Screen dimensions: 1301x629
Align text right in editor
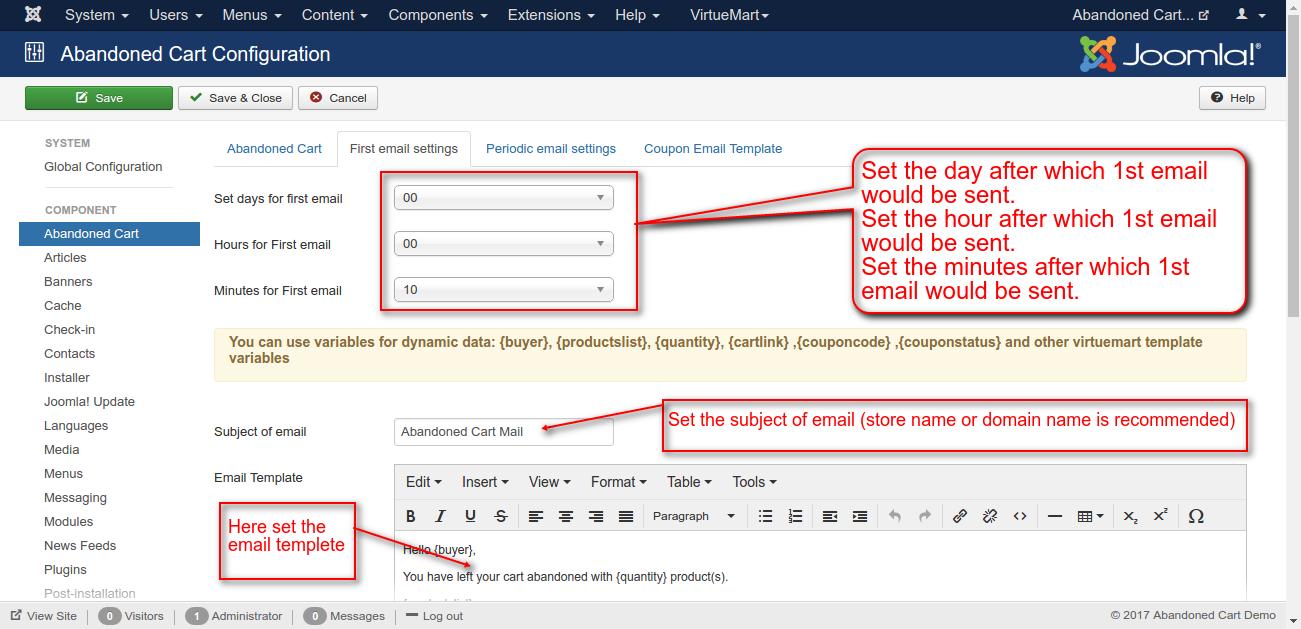pyautogui.click(x=596, y=516)
